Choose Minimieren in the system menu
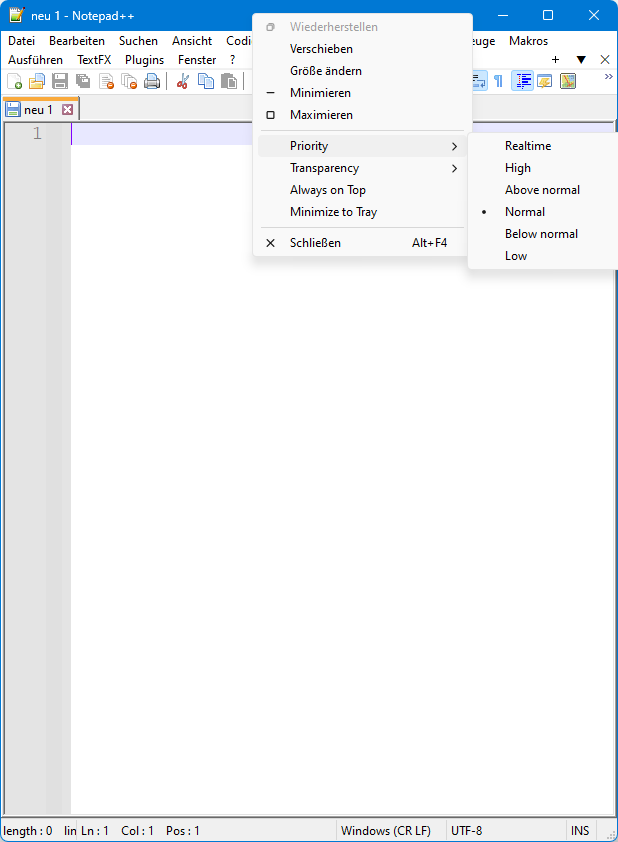 (x=362, y=93)
